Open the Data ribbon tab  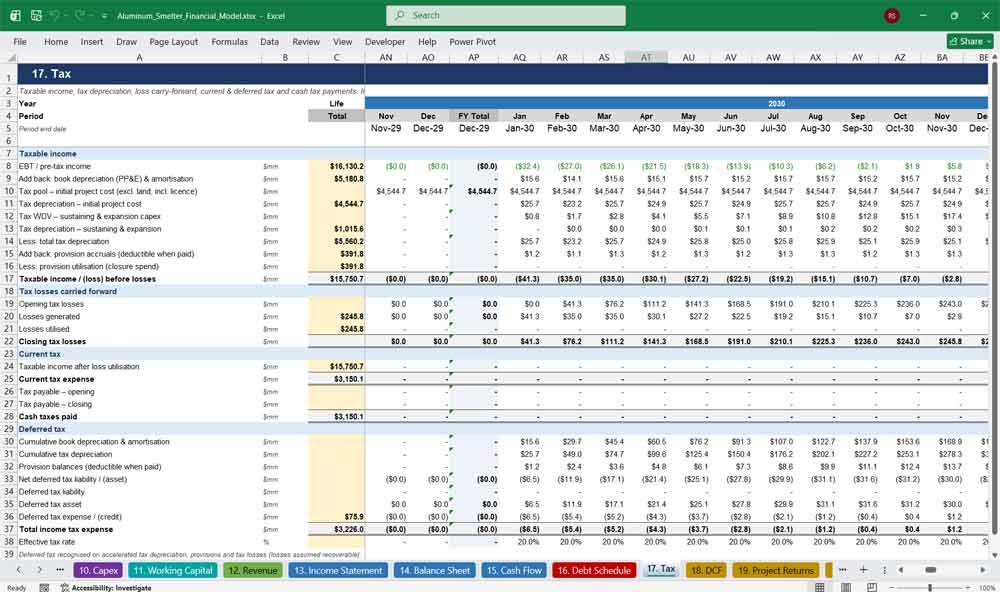[269, 41]
